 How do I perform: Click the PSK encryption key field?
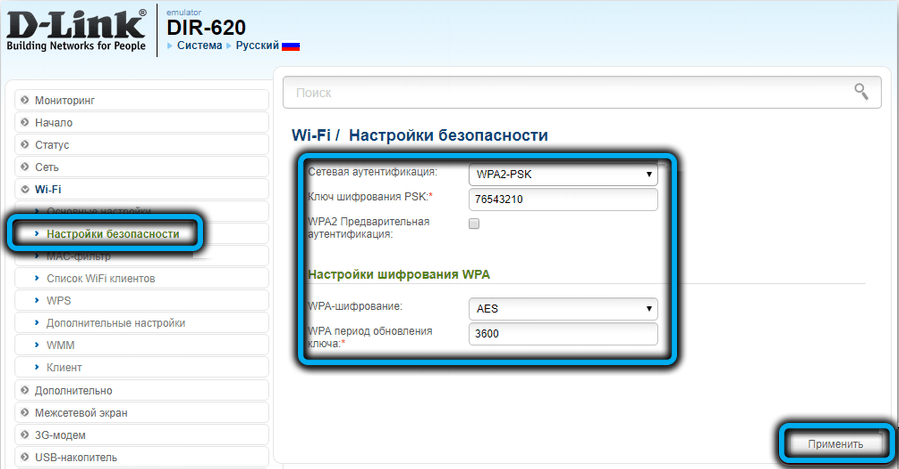click(x=563, y=199)
